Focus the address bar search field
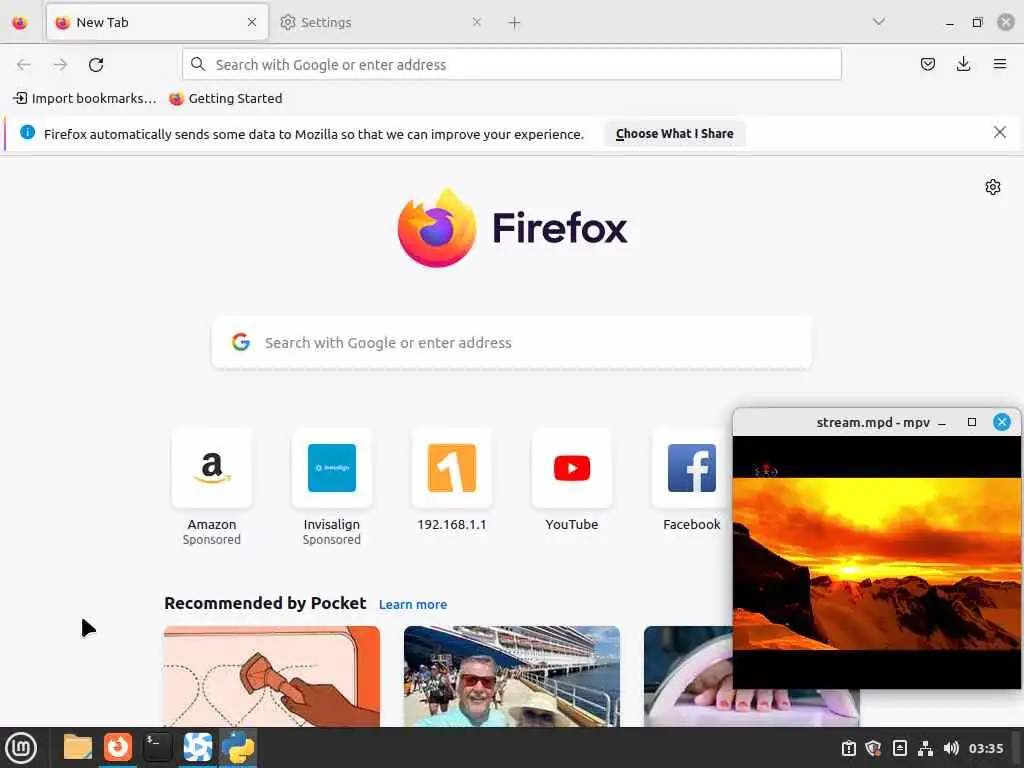The image size is (1024, 768). [x=512, y=65]
